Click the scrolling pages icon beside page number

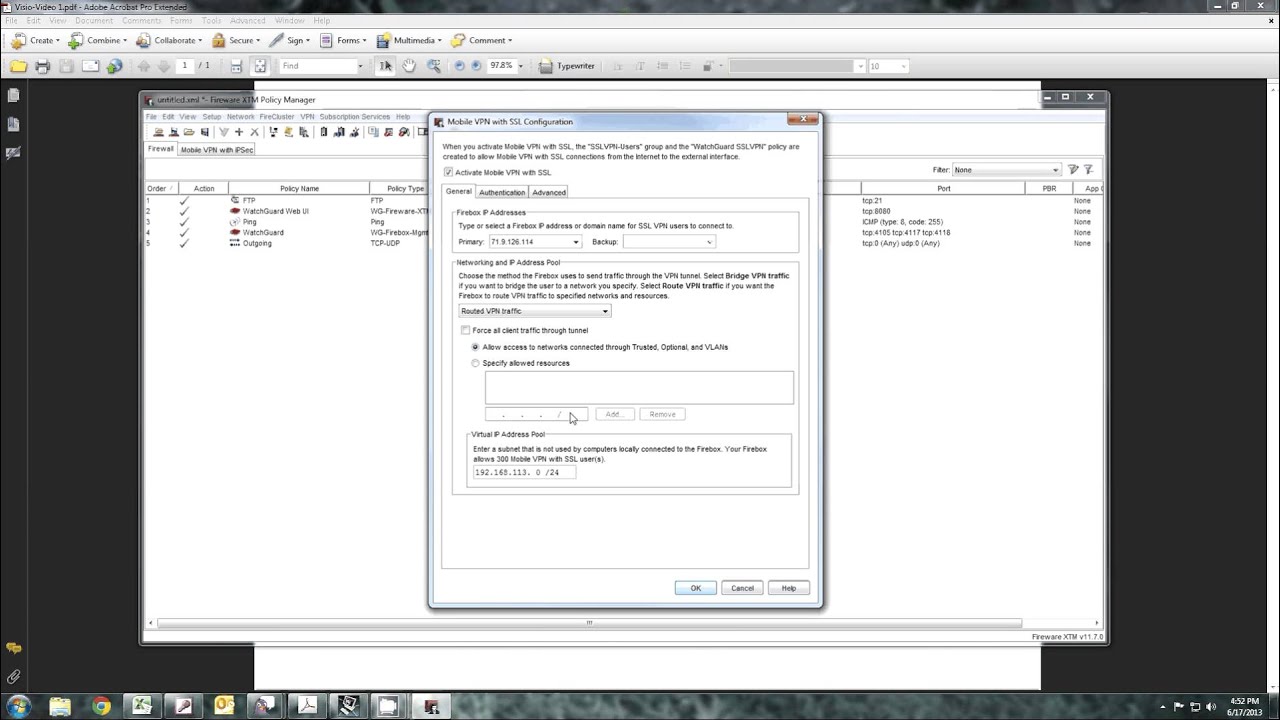[236, 66]
